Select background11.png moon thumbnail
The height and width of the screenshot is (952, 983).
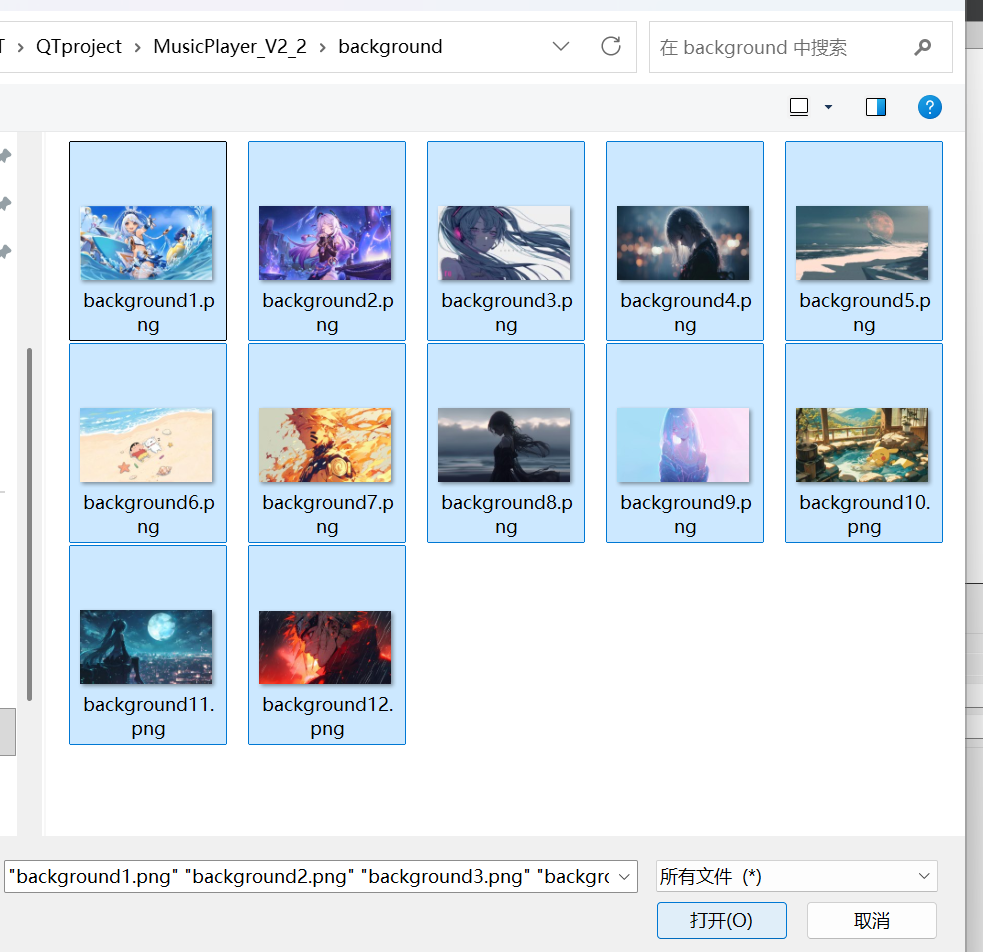[146, 647]
